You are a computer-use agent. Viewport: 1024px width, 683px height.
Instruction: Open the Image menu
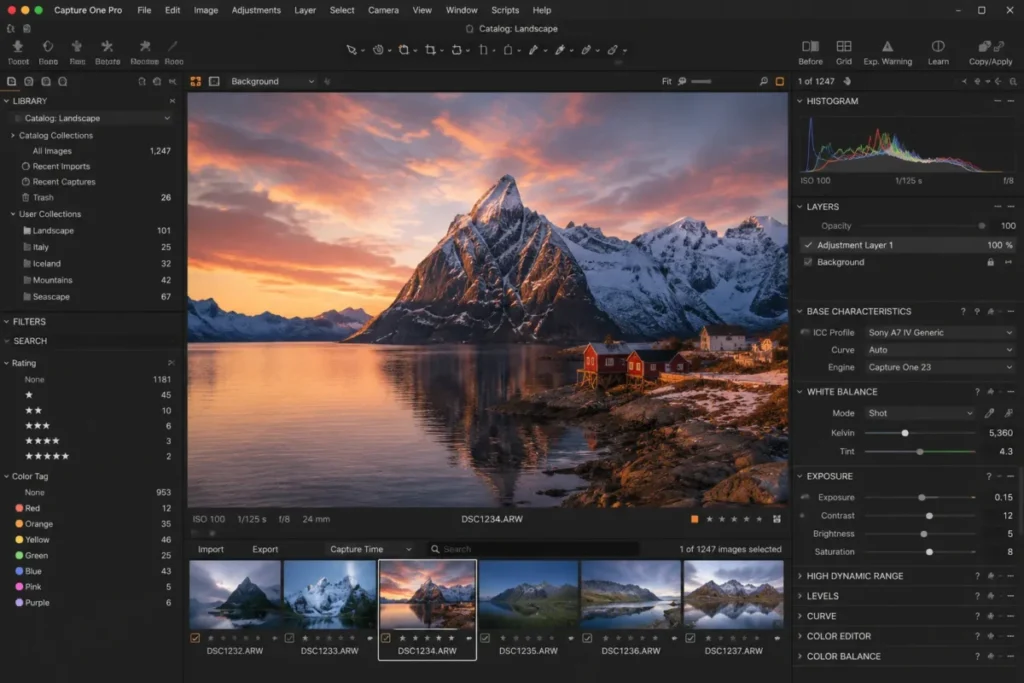[206, 10]
